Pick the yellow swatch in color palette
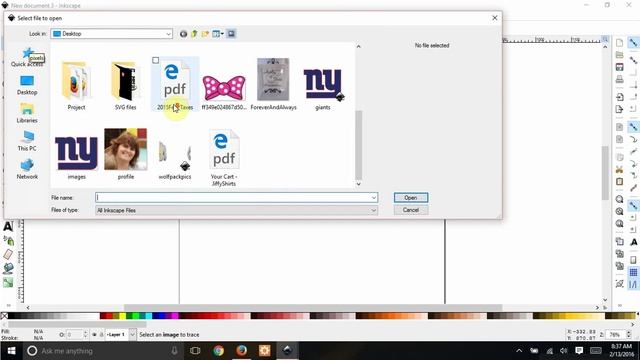This screenshot has width=640, height=360. 122,316
